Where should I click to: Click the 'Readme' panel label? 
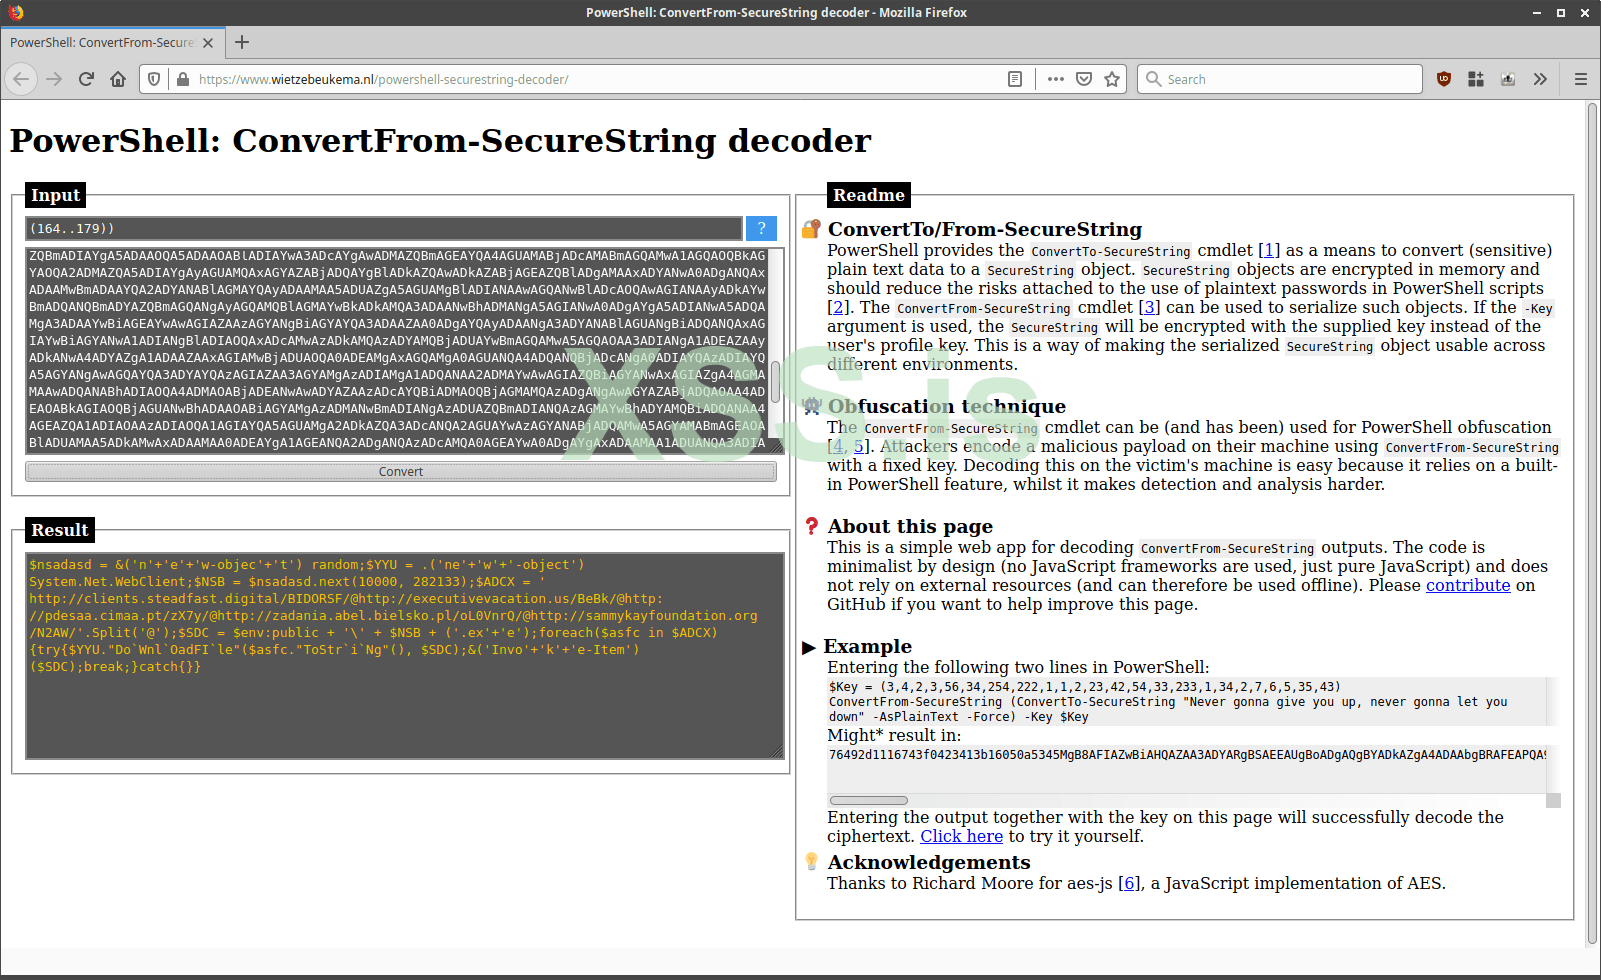point(869,195)
